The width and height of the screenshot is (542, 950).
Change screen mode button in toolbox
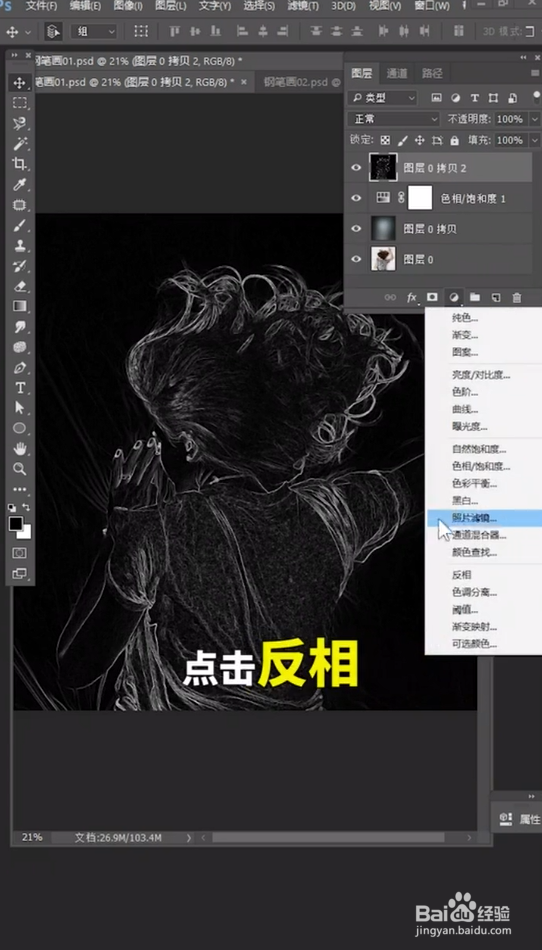pyautogui.click(x=20, y=573)
